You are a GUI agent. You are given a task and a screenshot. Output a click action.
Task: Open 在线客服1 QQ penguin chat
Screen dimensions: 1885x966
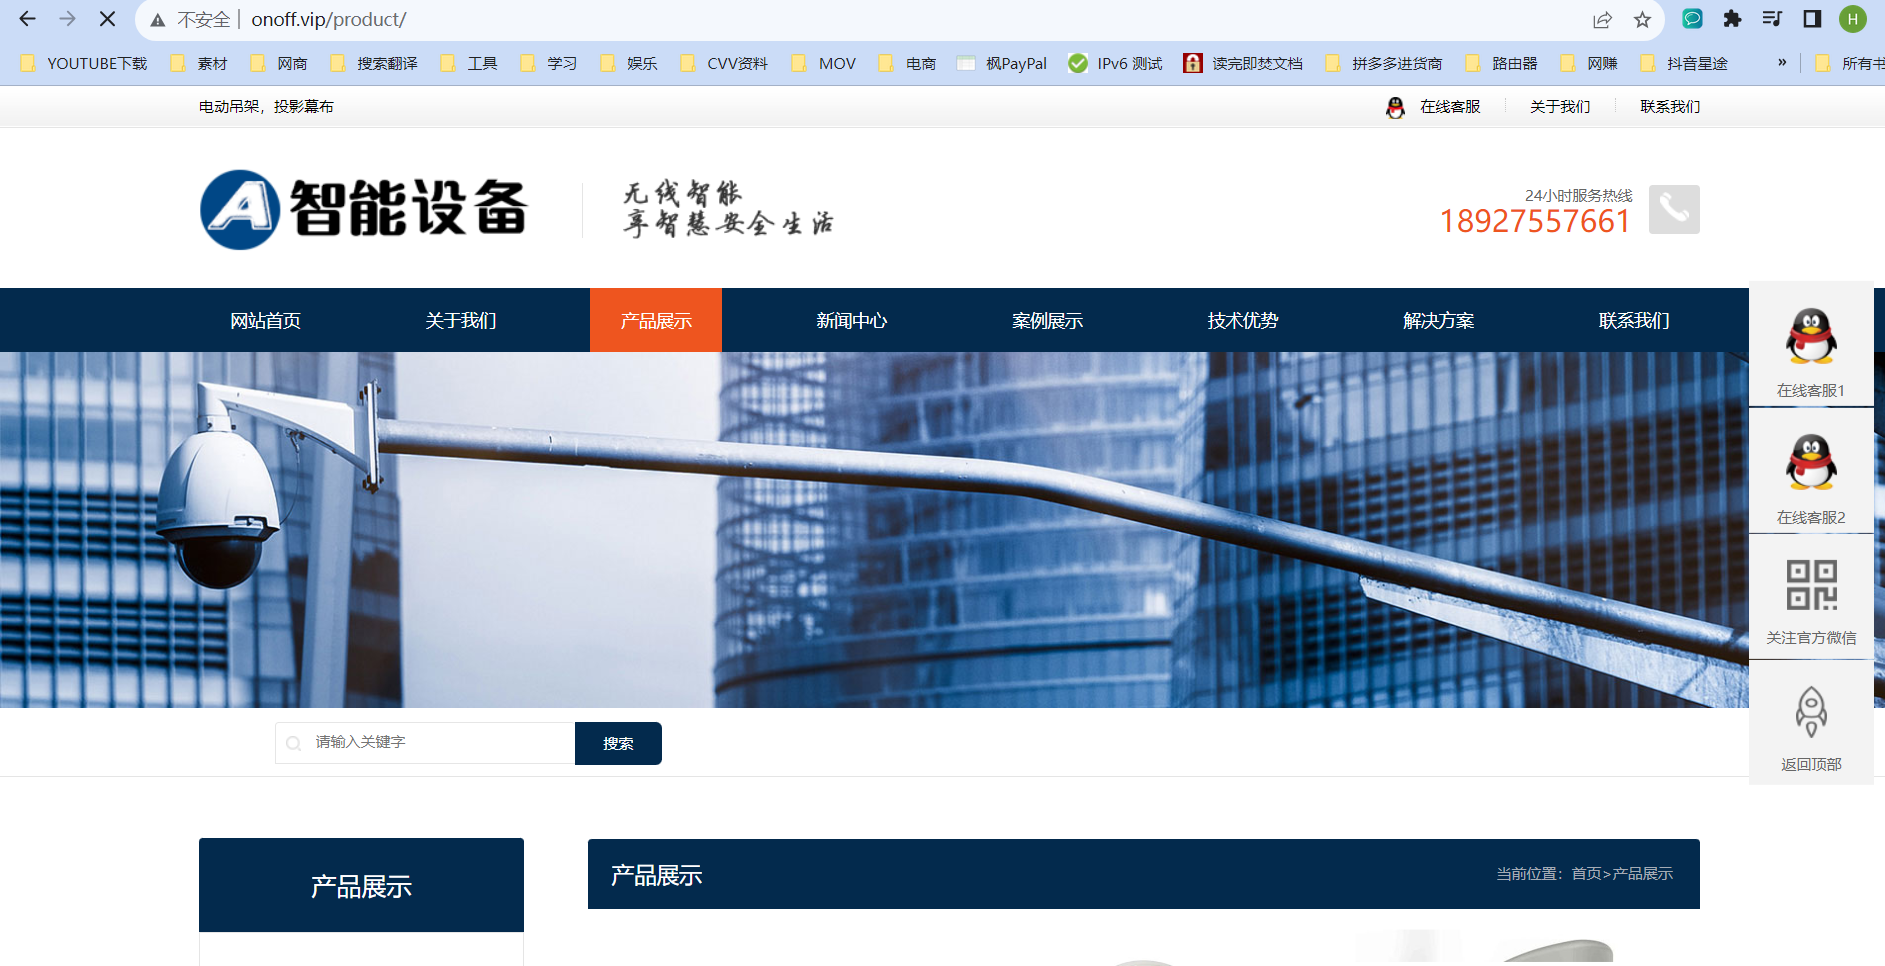pos(1811,337)
